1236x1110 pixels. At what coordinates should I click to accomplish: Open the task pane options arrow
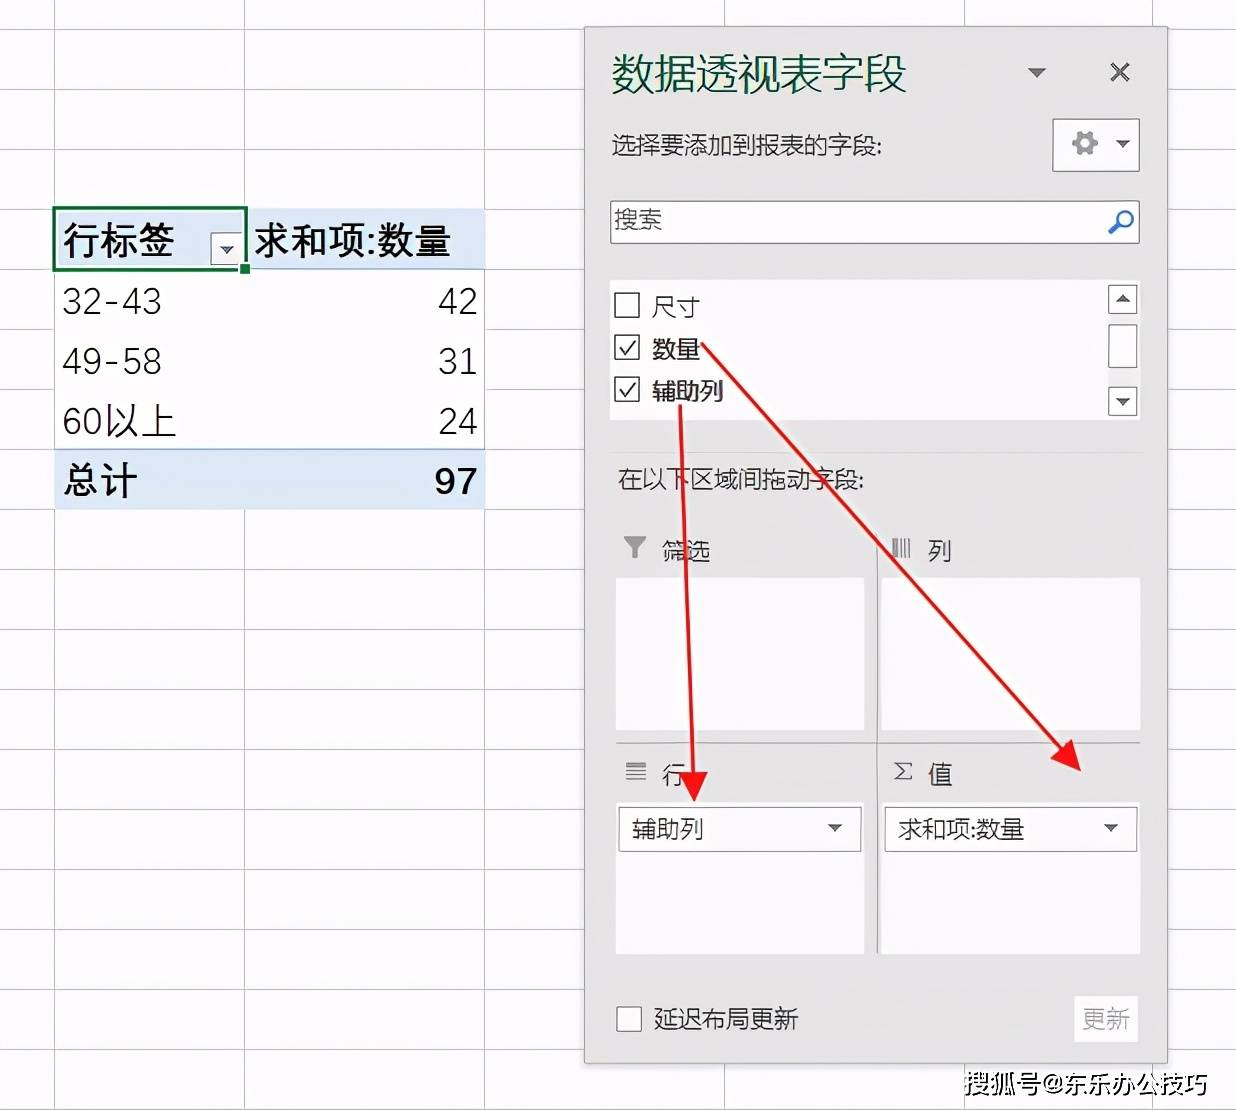1037,72
